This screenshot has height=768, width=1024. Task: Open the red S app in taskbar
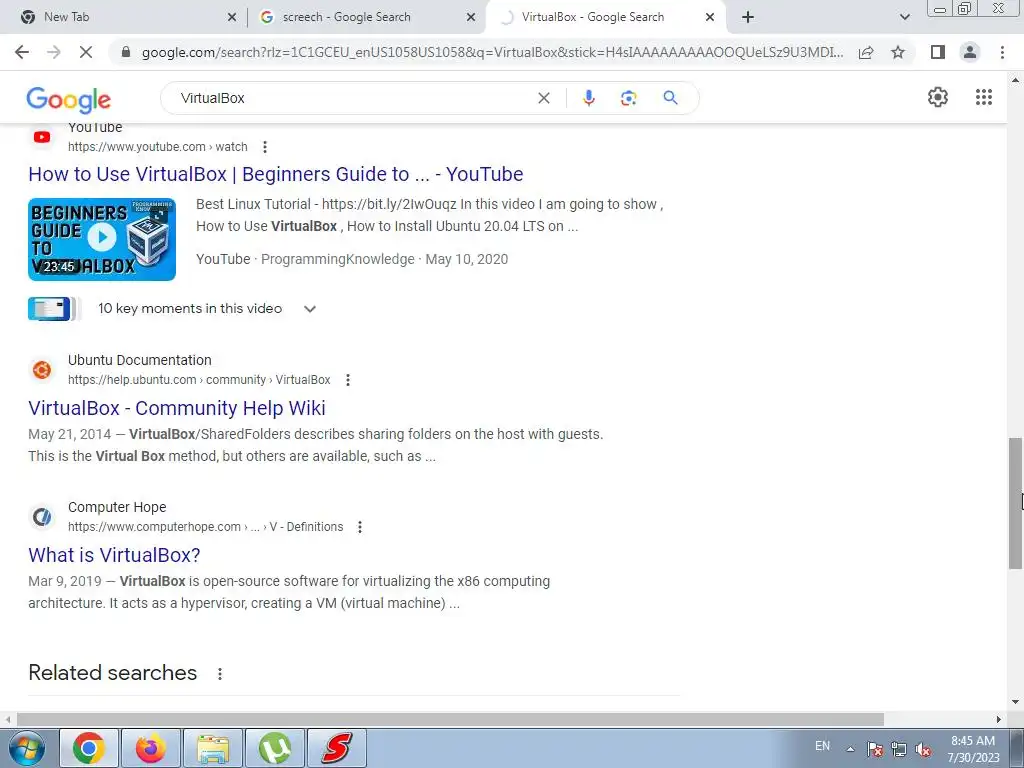point(337,748)
